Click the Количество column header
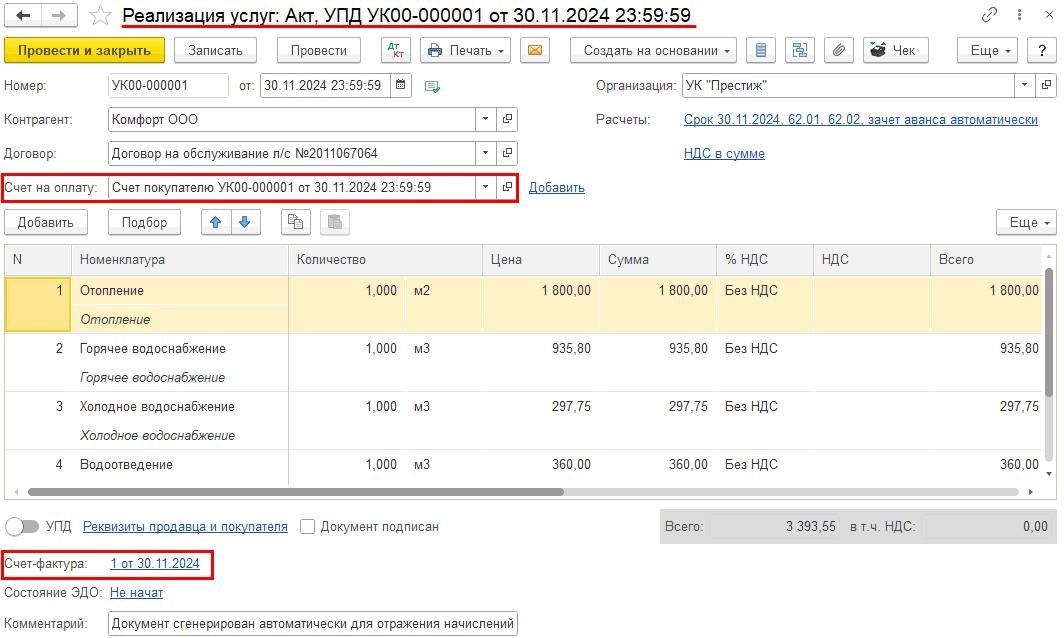 click(x=385, y=259)
